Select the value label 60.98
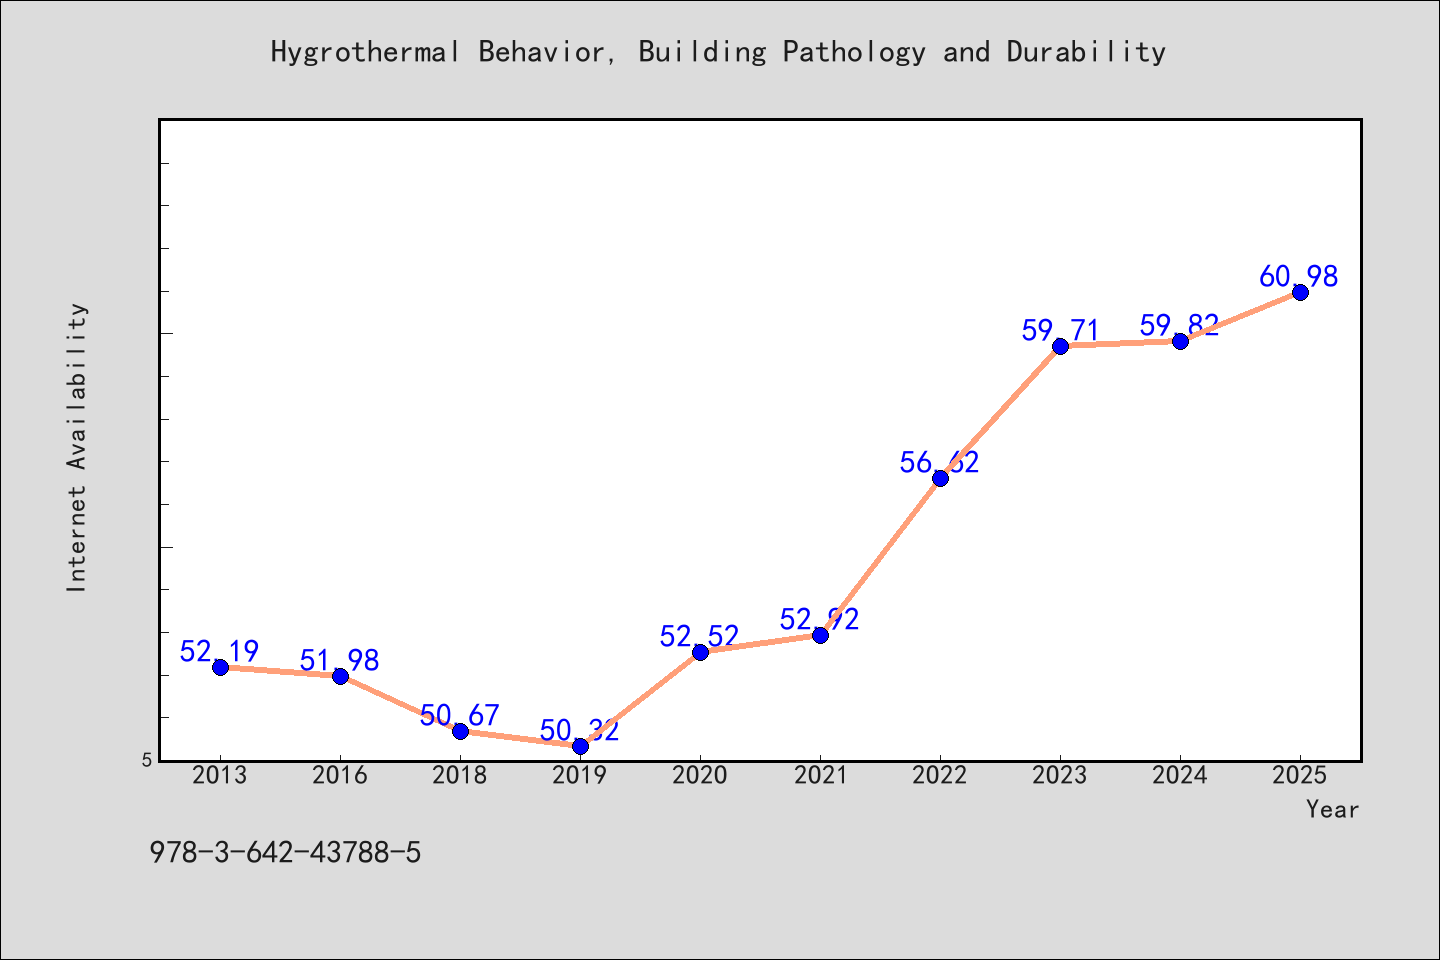The width and height of the screenshot is (1440, 960). tap(1300, 276)
